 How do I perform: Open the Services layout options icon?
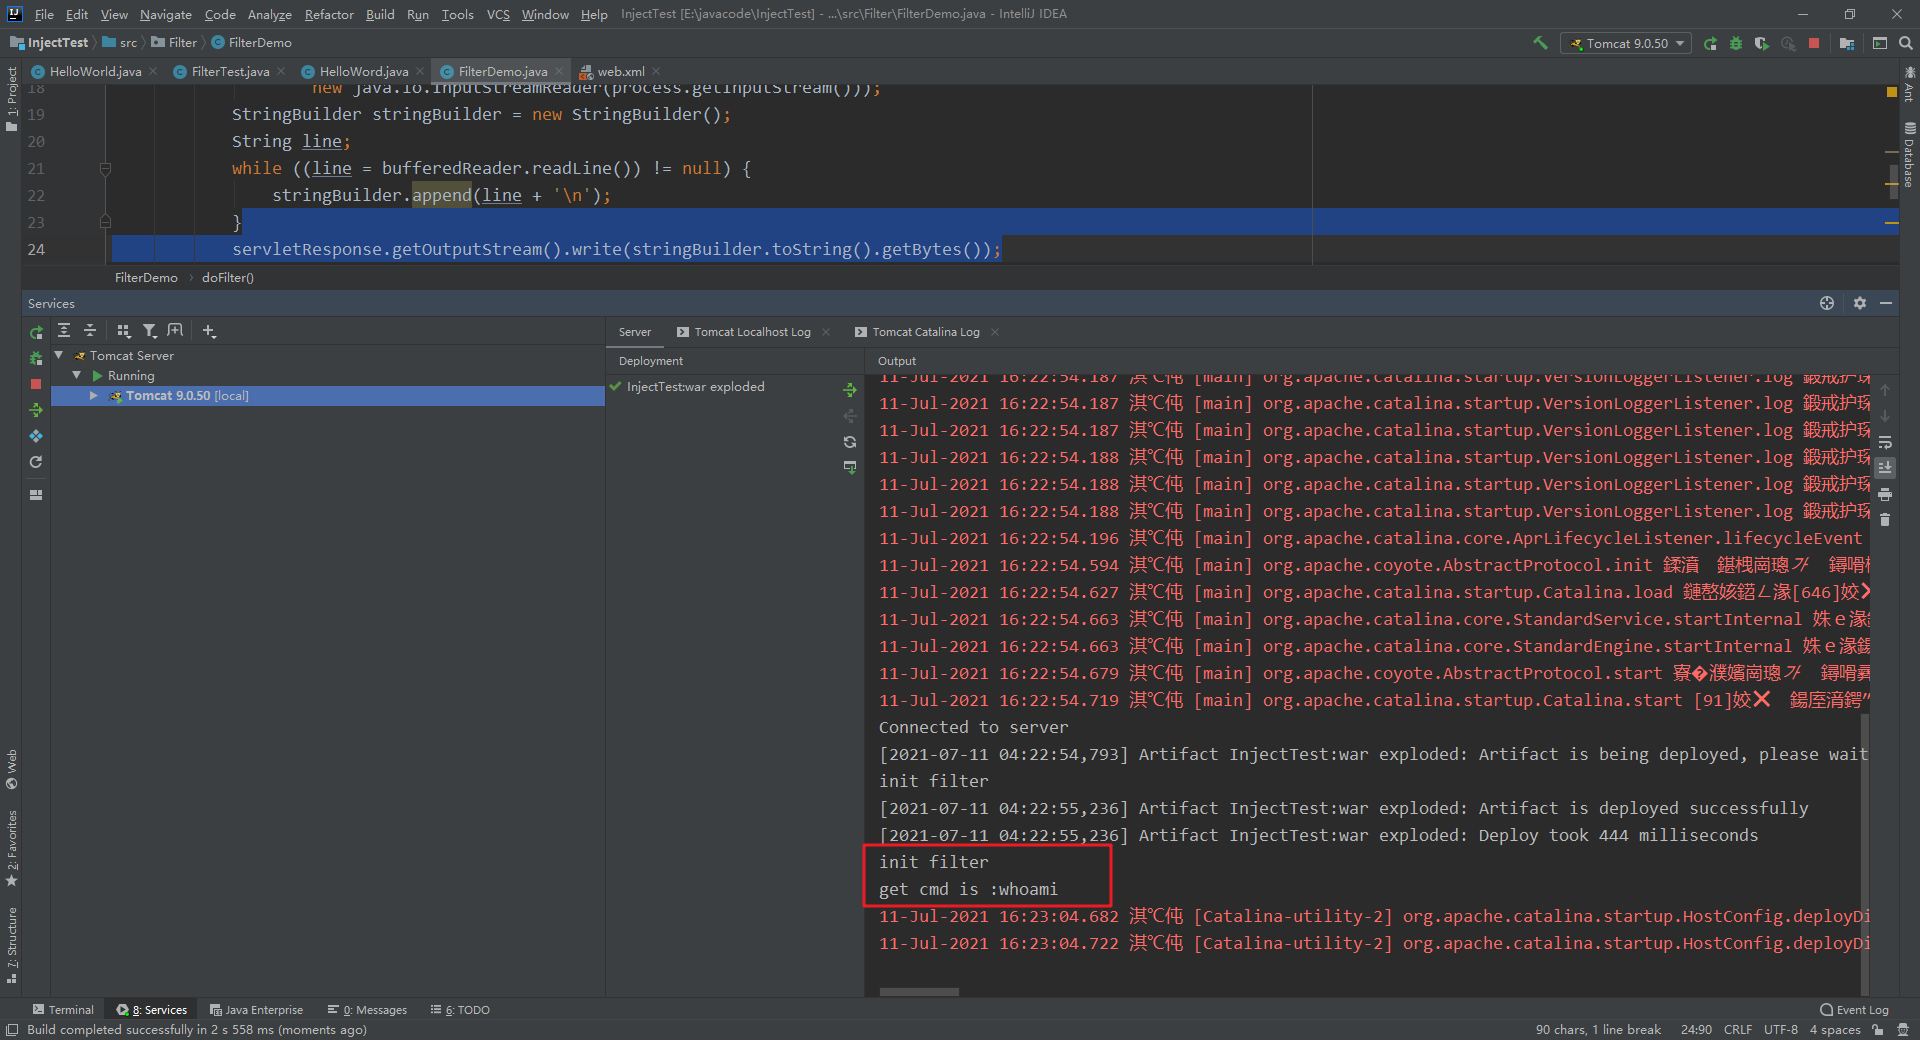(x=36, y=494)
